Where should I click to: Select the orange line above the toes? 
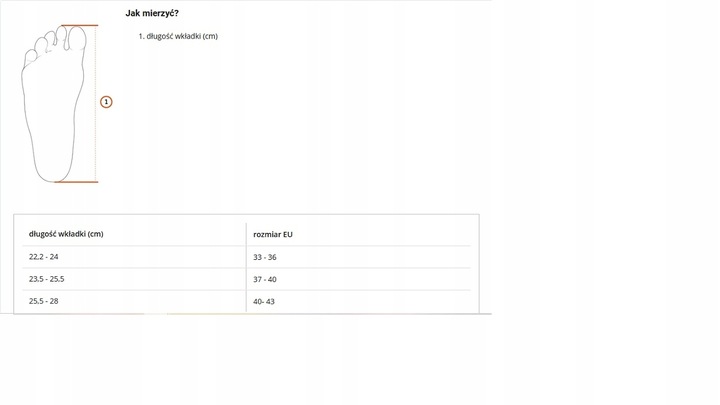tap(79, 26)
